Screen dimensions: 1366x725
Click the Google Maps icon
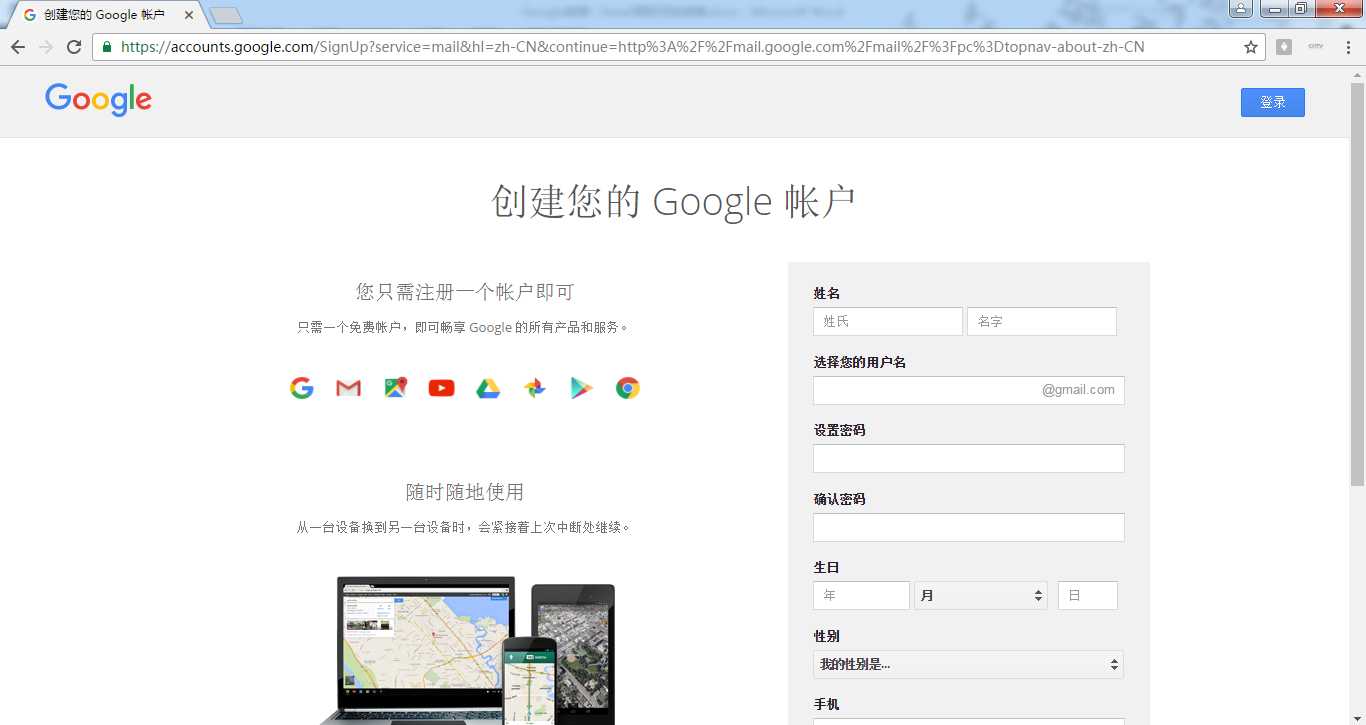395,388
